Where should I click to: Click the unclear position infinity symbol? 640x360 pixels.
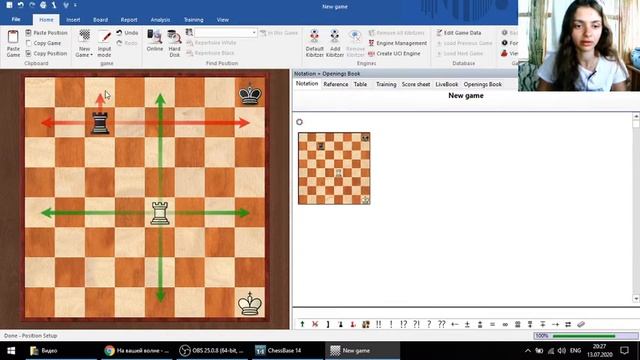pos(505,324)
